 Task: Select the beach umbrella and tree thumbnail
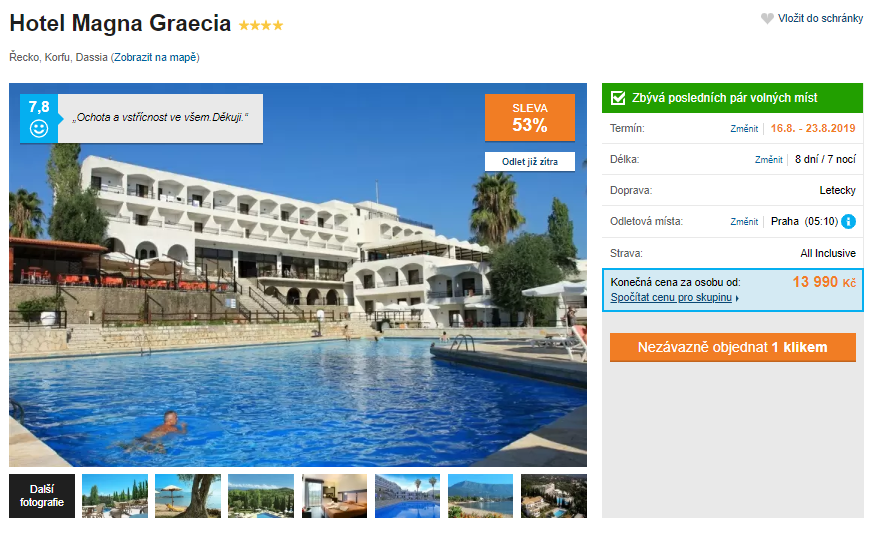tap(188, 496)
